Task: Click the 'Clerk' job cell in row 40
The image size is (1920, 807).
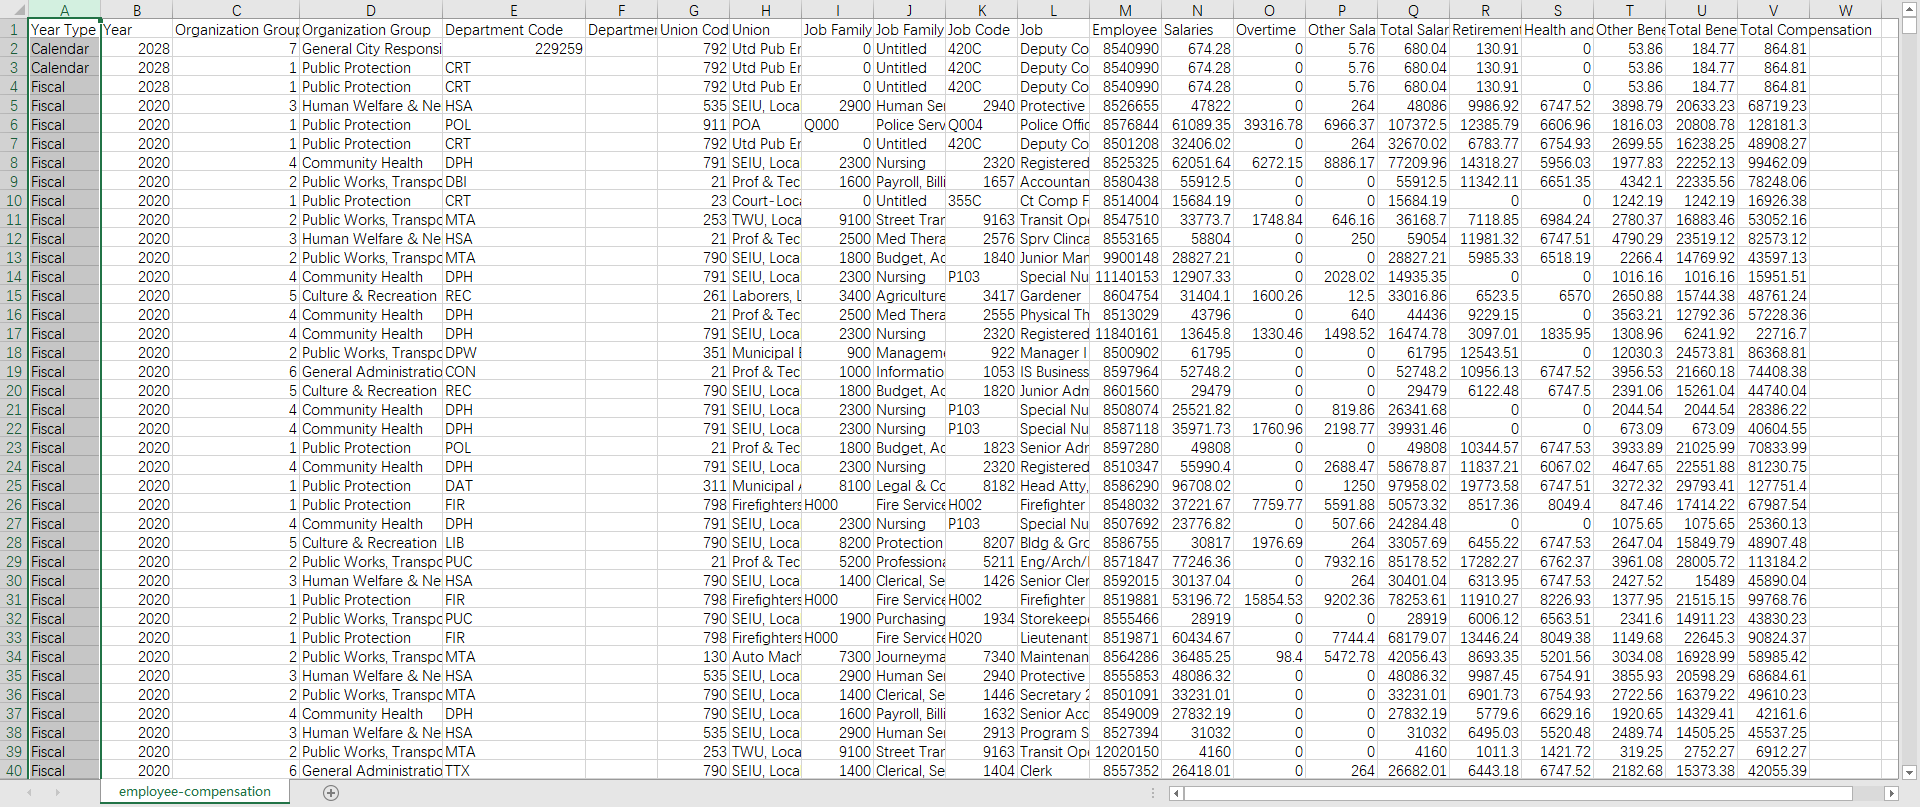Action: 1053,771
